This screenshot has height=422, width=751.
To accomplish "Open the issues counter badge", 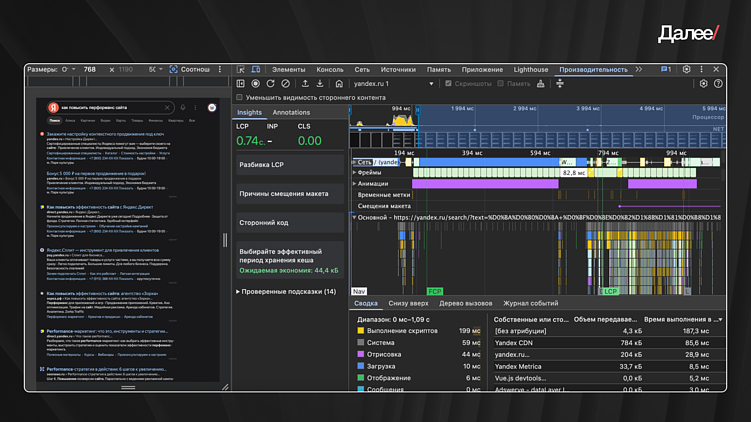I will (666, 69).
